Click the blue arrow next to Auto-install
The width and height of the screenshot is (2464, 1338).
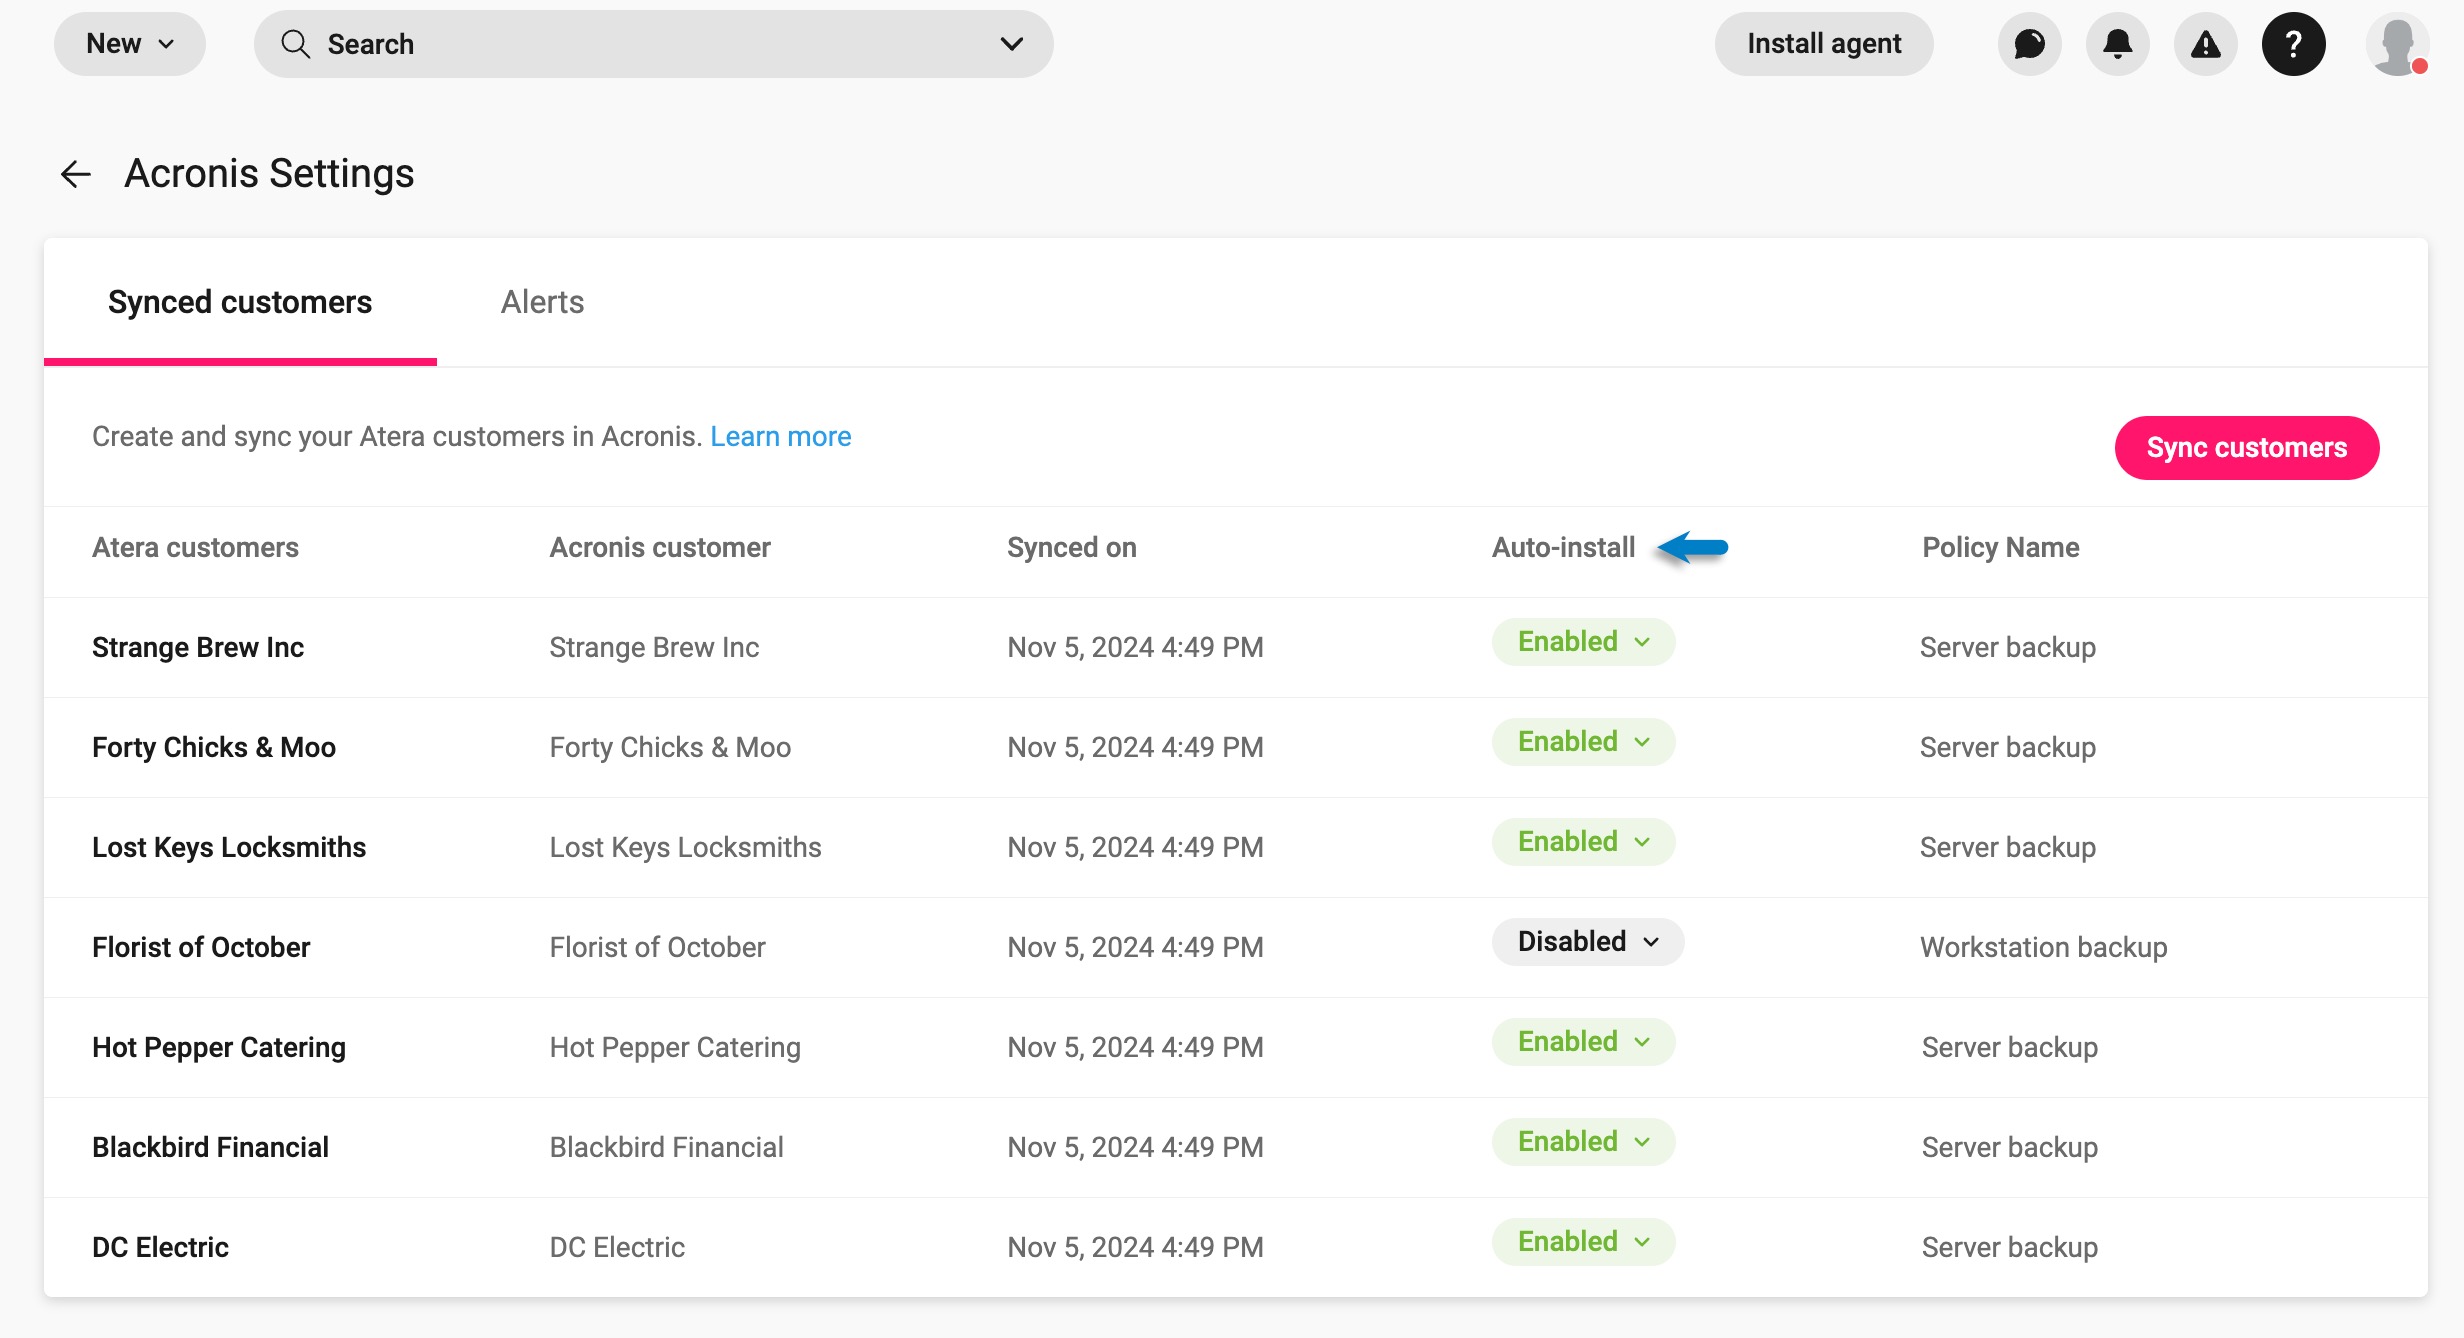1692,547
